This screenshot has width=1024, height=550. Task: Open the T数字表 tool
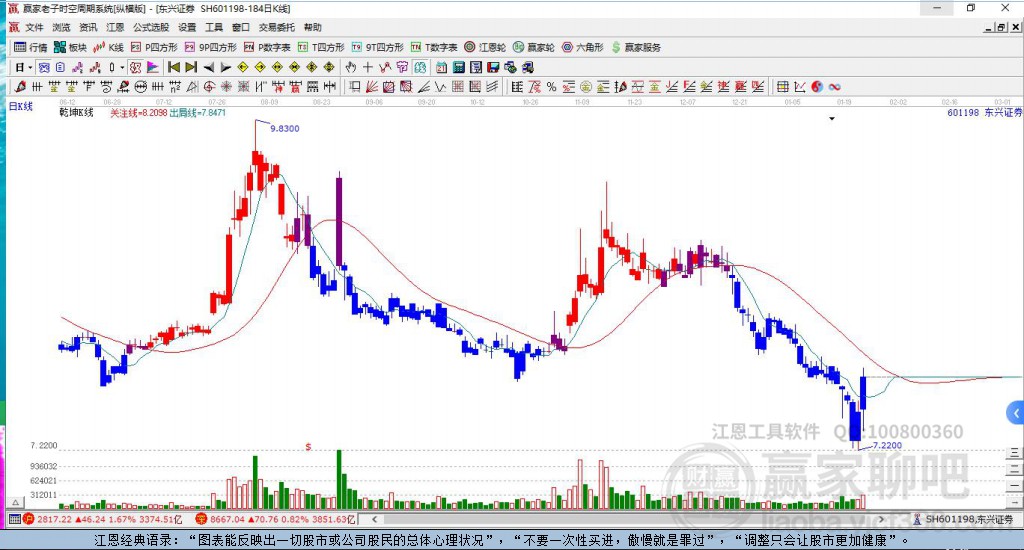click(x=434, y=47)
